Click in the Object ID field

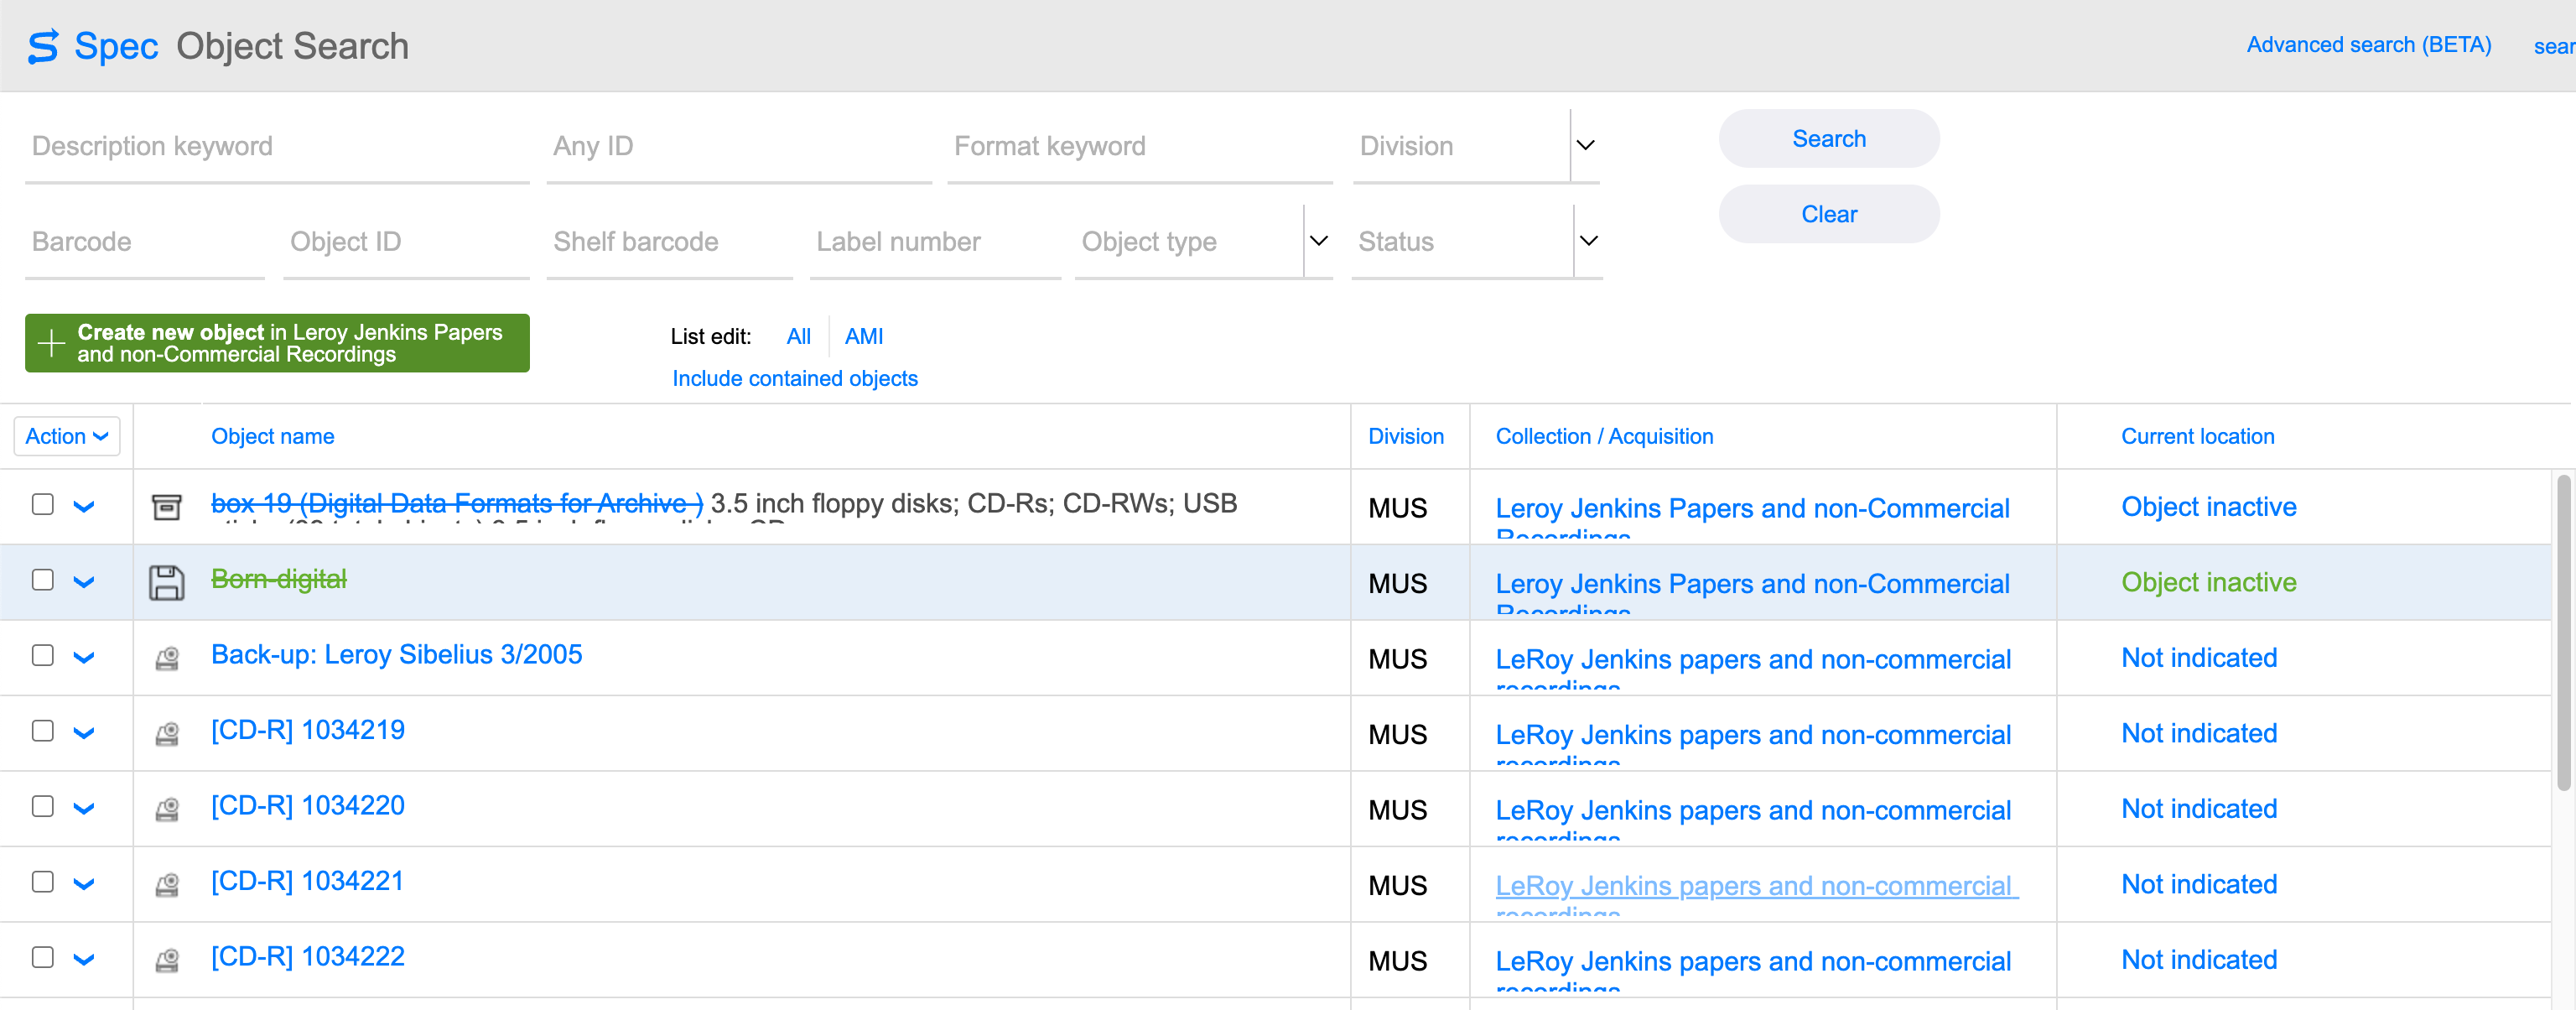click(406, 242)
